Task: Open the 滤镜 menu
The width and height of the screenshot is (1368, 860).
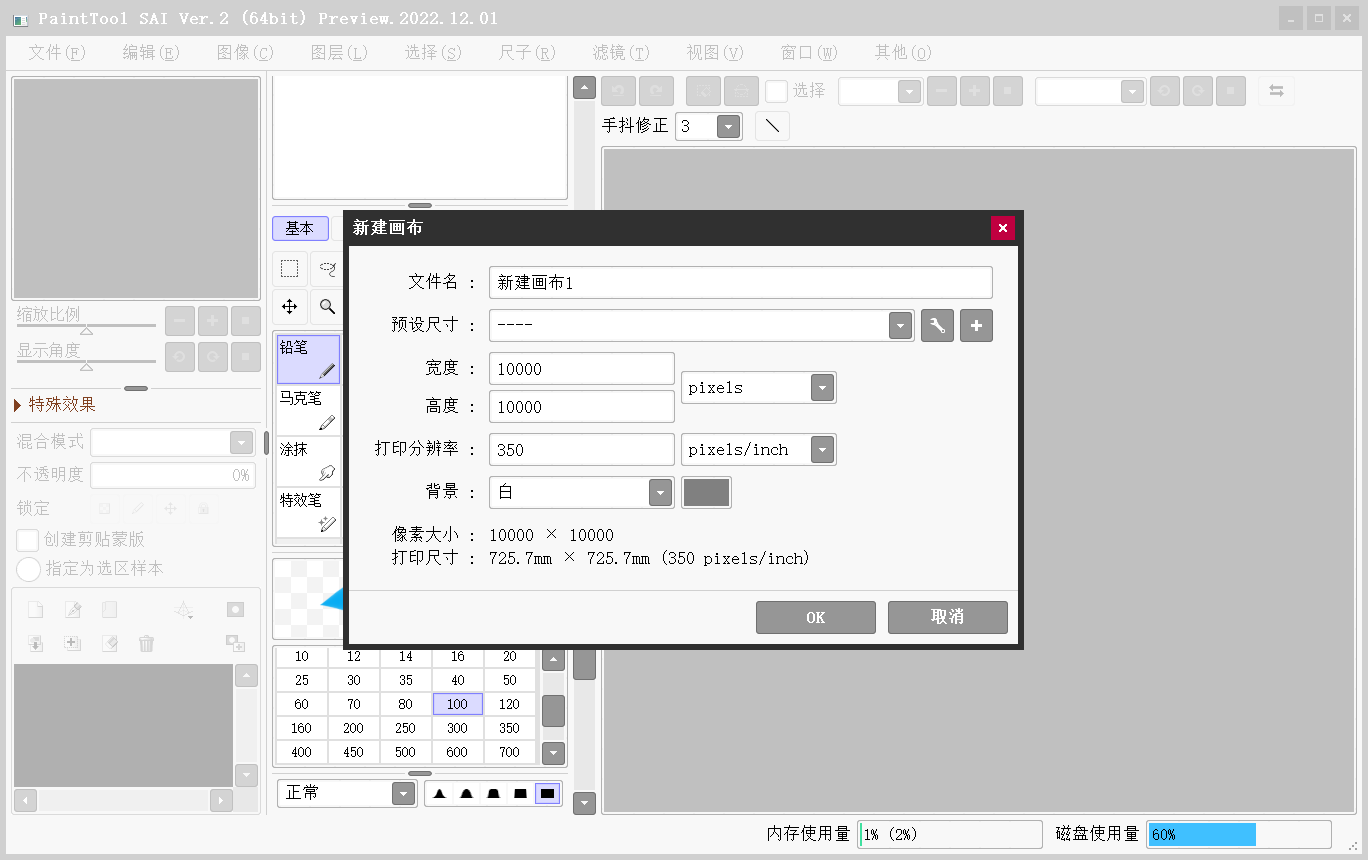Action: (x=620, y=52)
